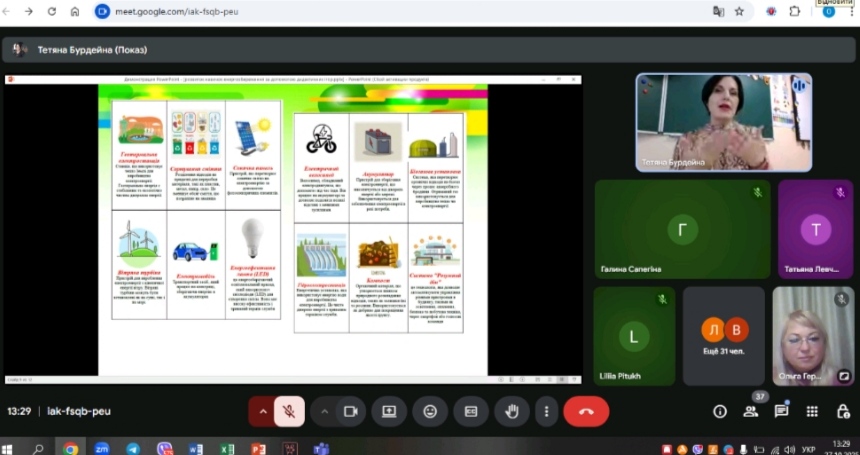The height and width of the screenshot is (455, 860).
Task: Raise your hand in the meeting
Action: pyautogui.click(x=511, y=411)
